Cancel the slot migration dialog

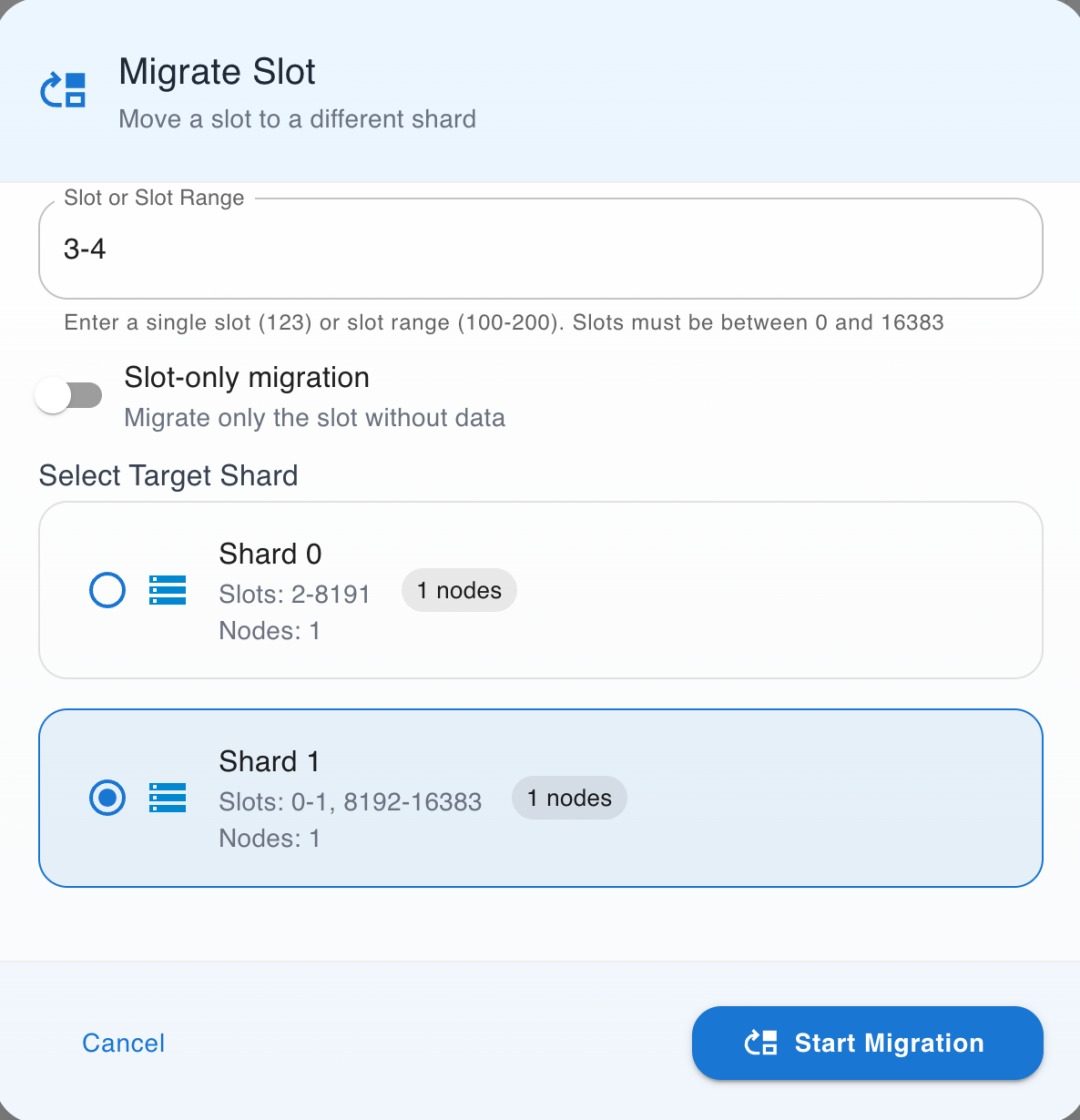pos(124,1043)
